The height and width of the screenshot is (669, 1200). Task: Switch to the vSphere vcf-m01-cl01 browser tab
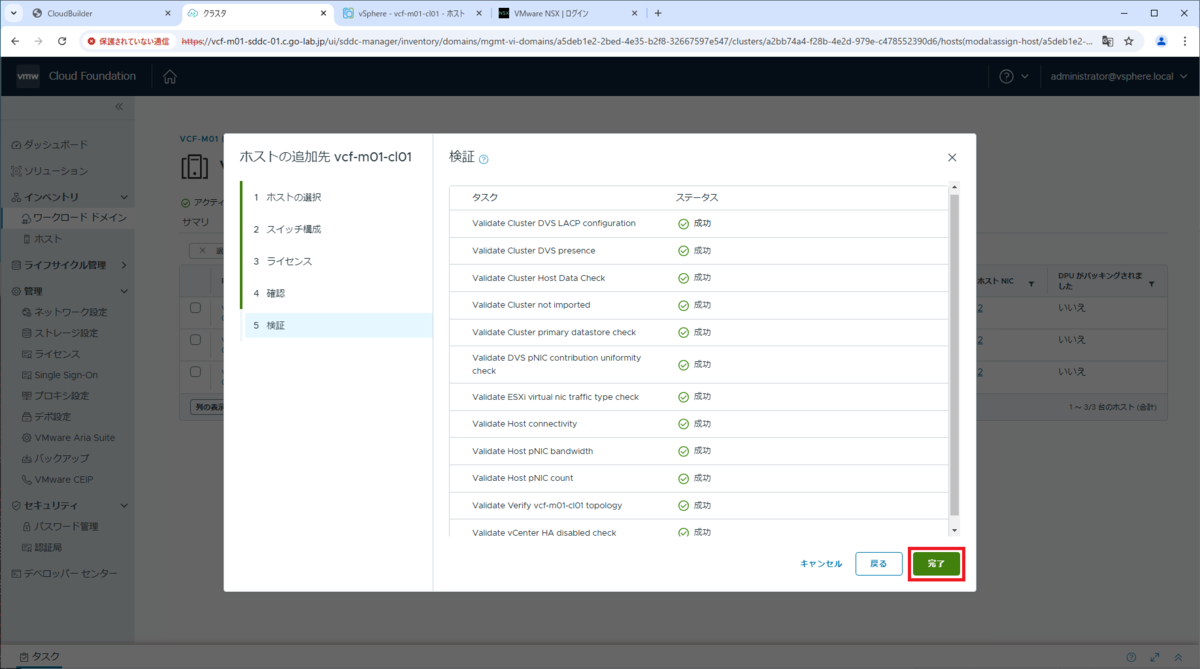pyautogui.click(x=411, y=13)
